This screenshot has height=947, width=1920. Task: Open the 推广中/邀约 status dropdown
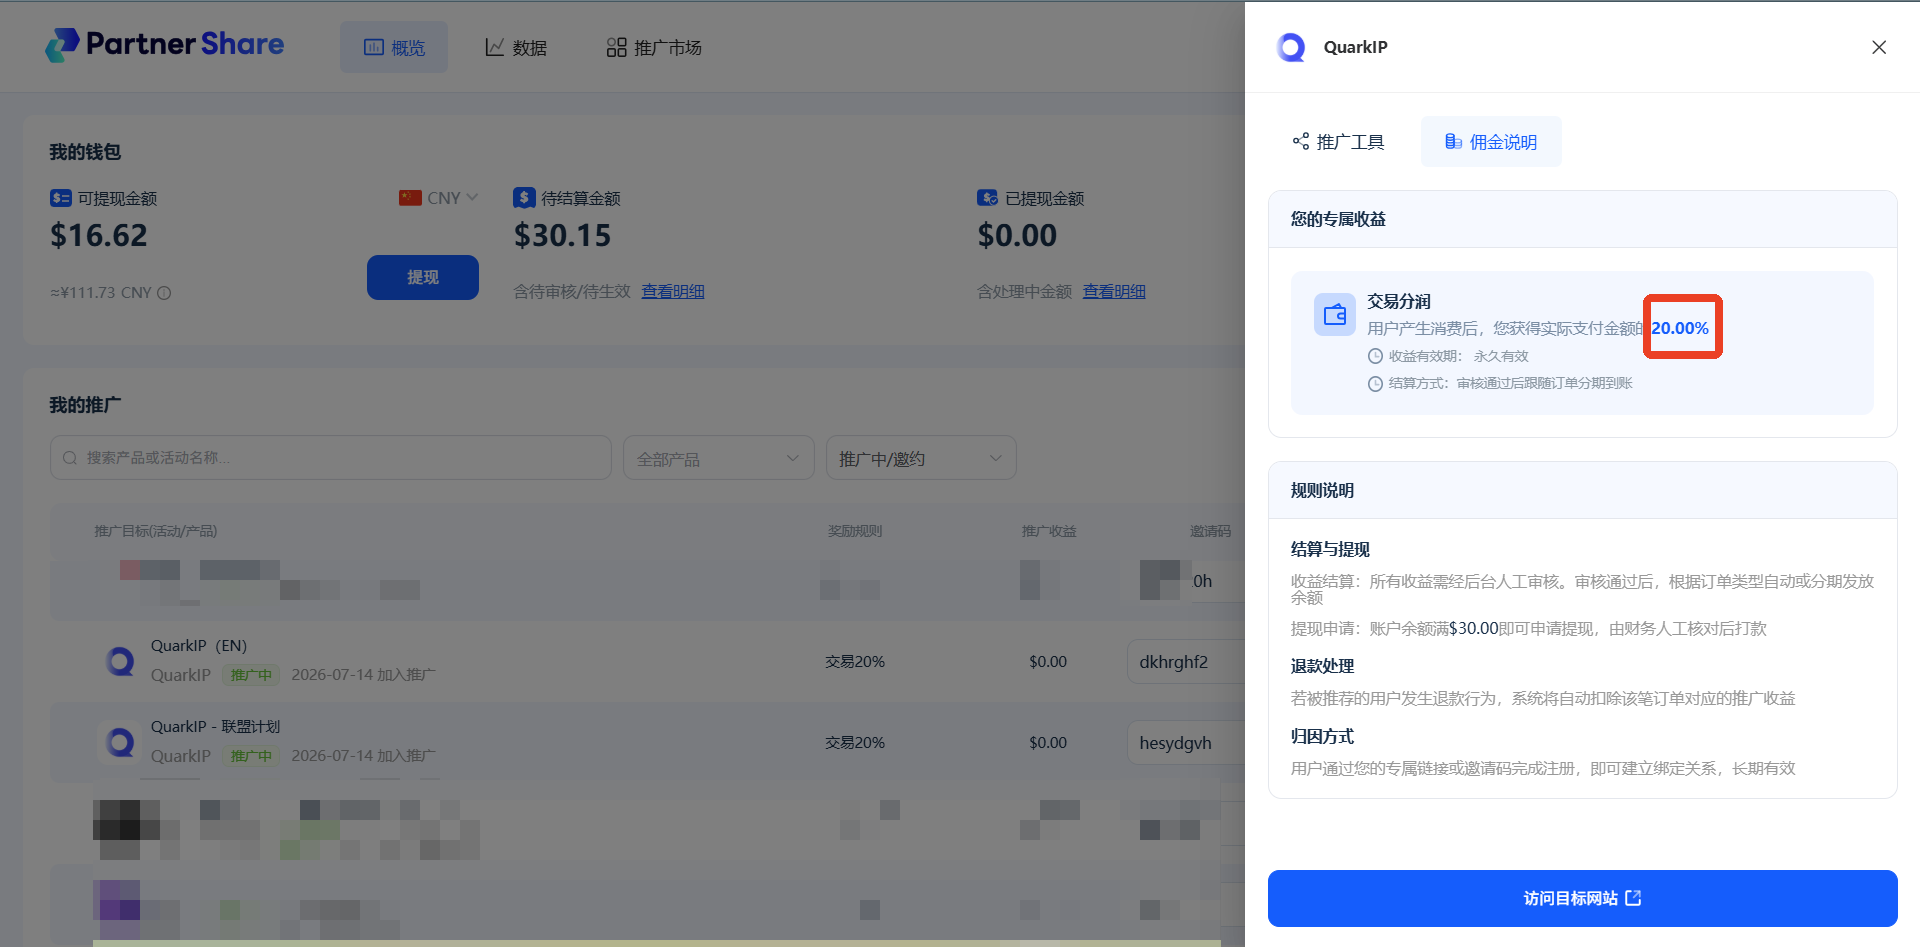[921, 458]
